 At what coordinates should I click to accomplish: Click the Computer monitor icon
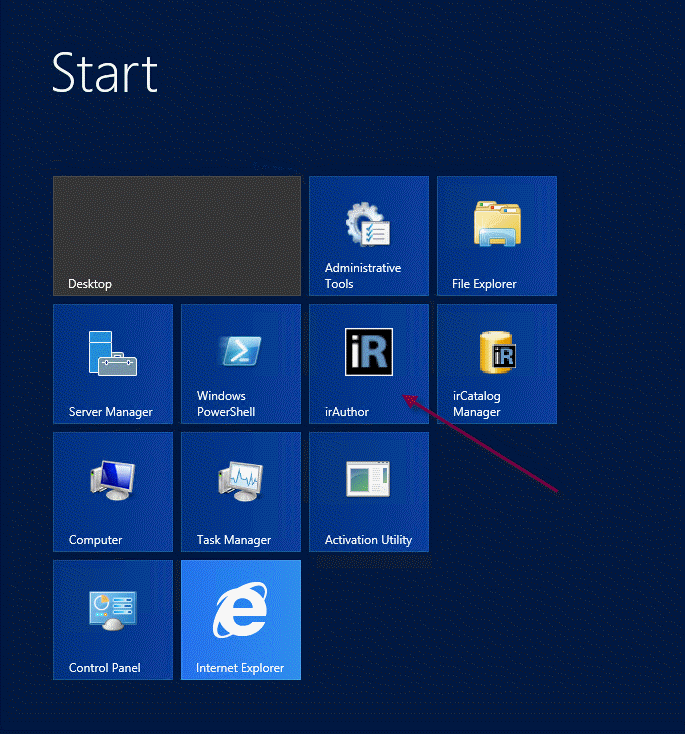point(112,480)
